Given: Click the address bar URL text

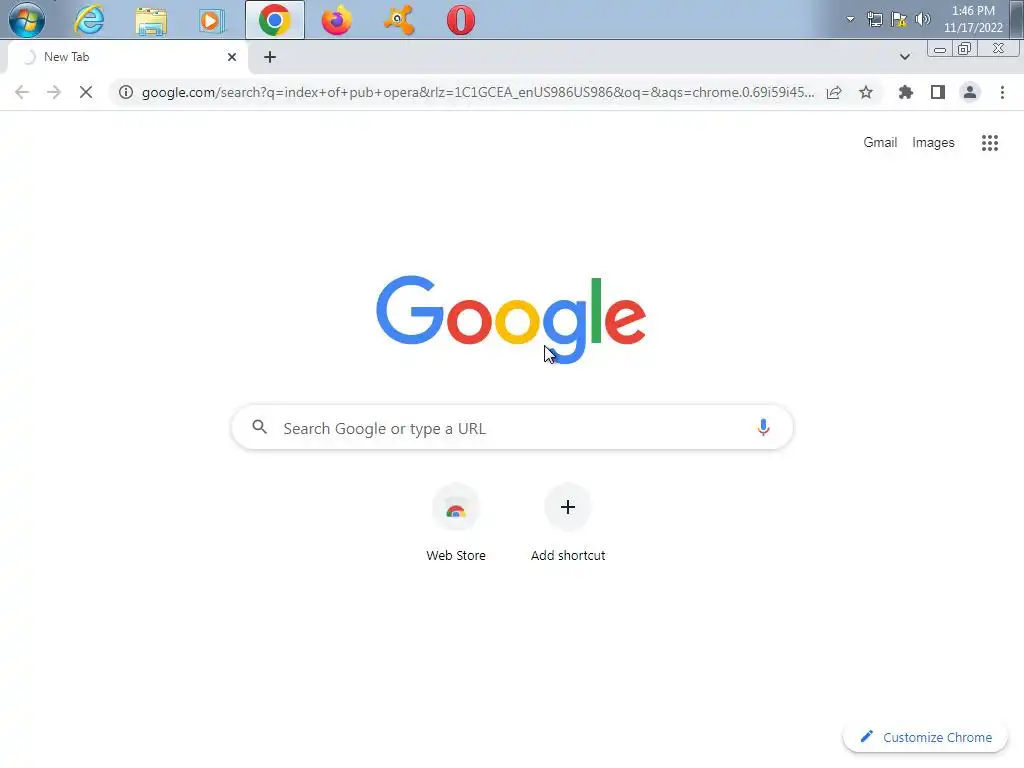Looking at the screenshot, I should [478, 92].
